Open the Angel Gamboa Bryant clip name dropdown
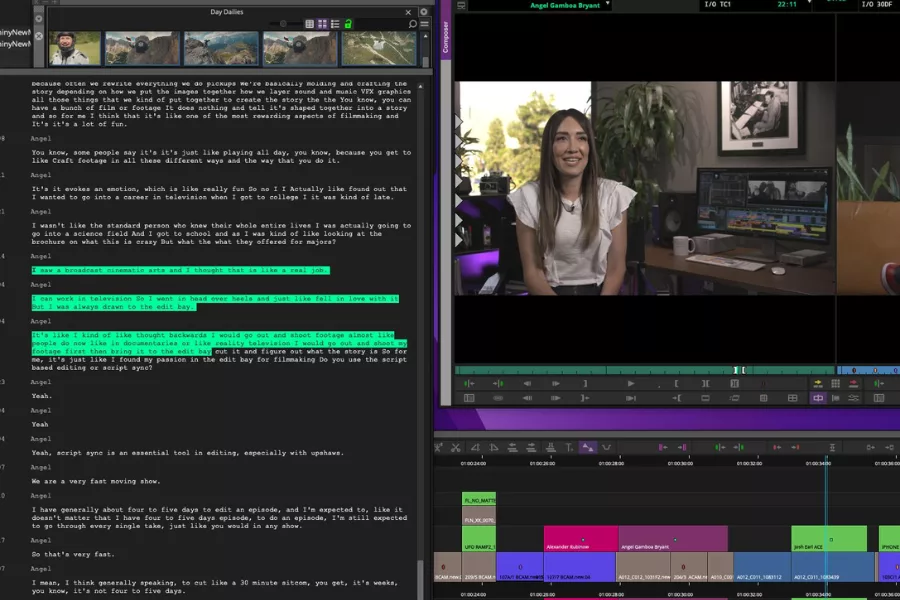 click(608, 5)
